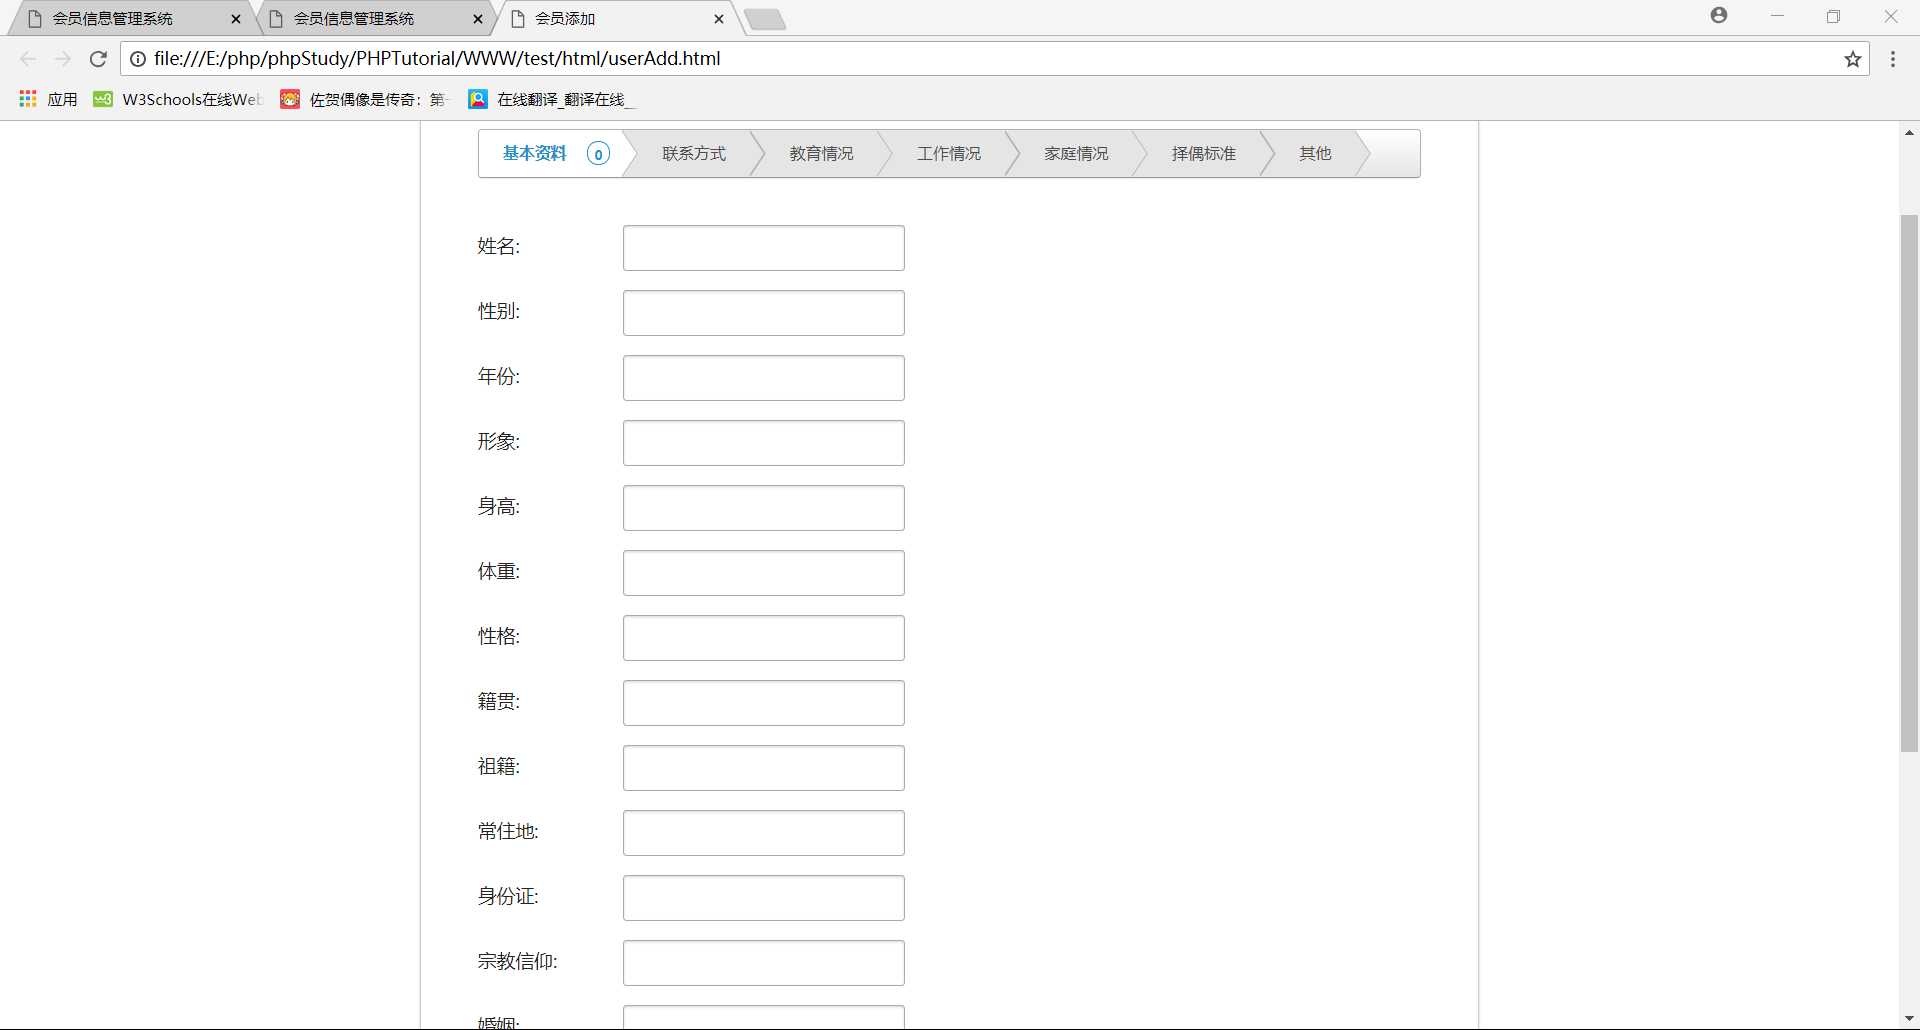1920x1030 pixels.
Task: Focus the 祖籍 input field
Action: click(764, 768)
